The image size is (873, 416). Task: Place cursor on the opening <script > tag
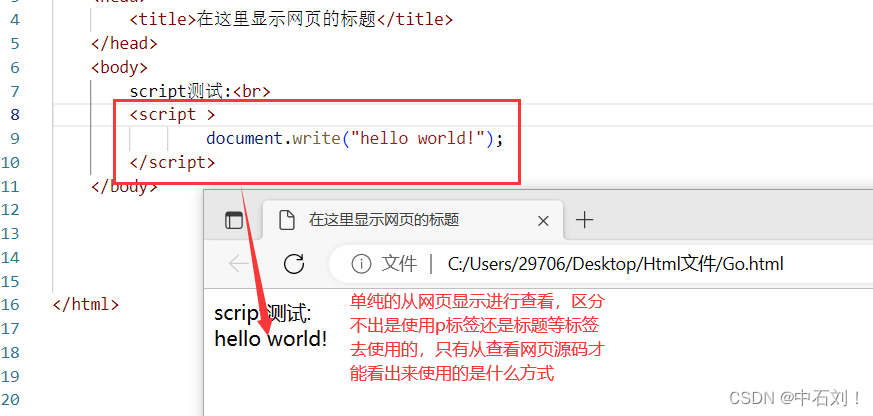pyautogui.click(x=172, y=114)
